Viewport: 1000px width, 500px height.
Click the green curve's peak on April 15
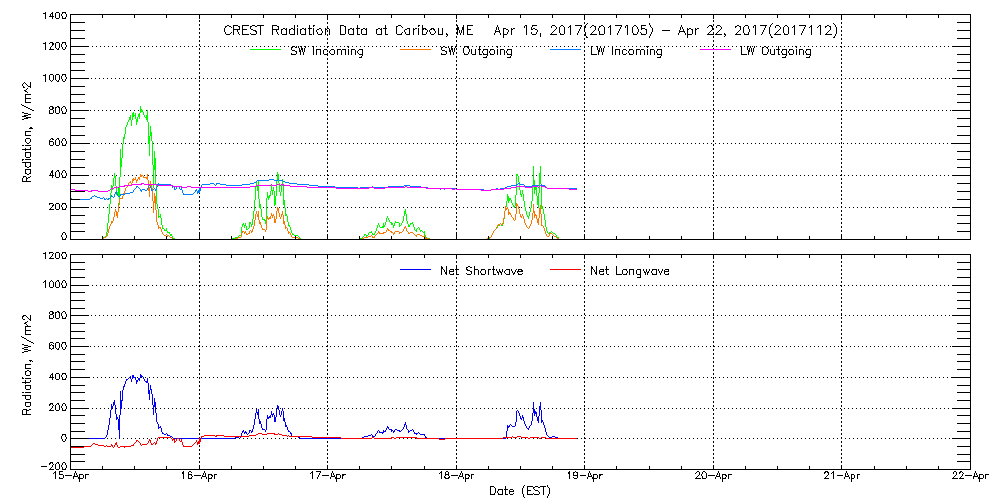141,107
